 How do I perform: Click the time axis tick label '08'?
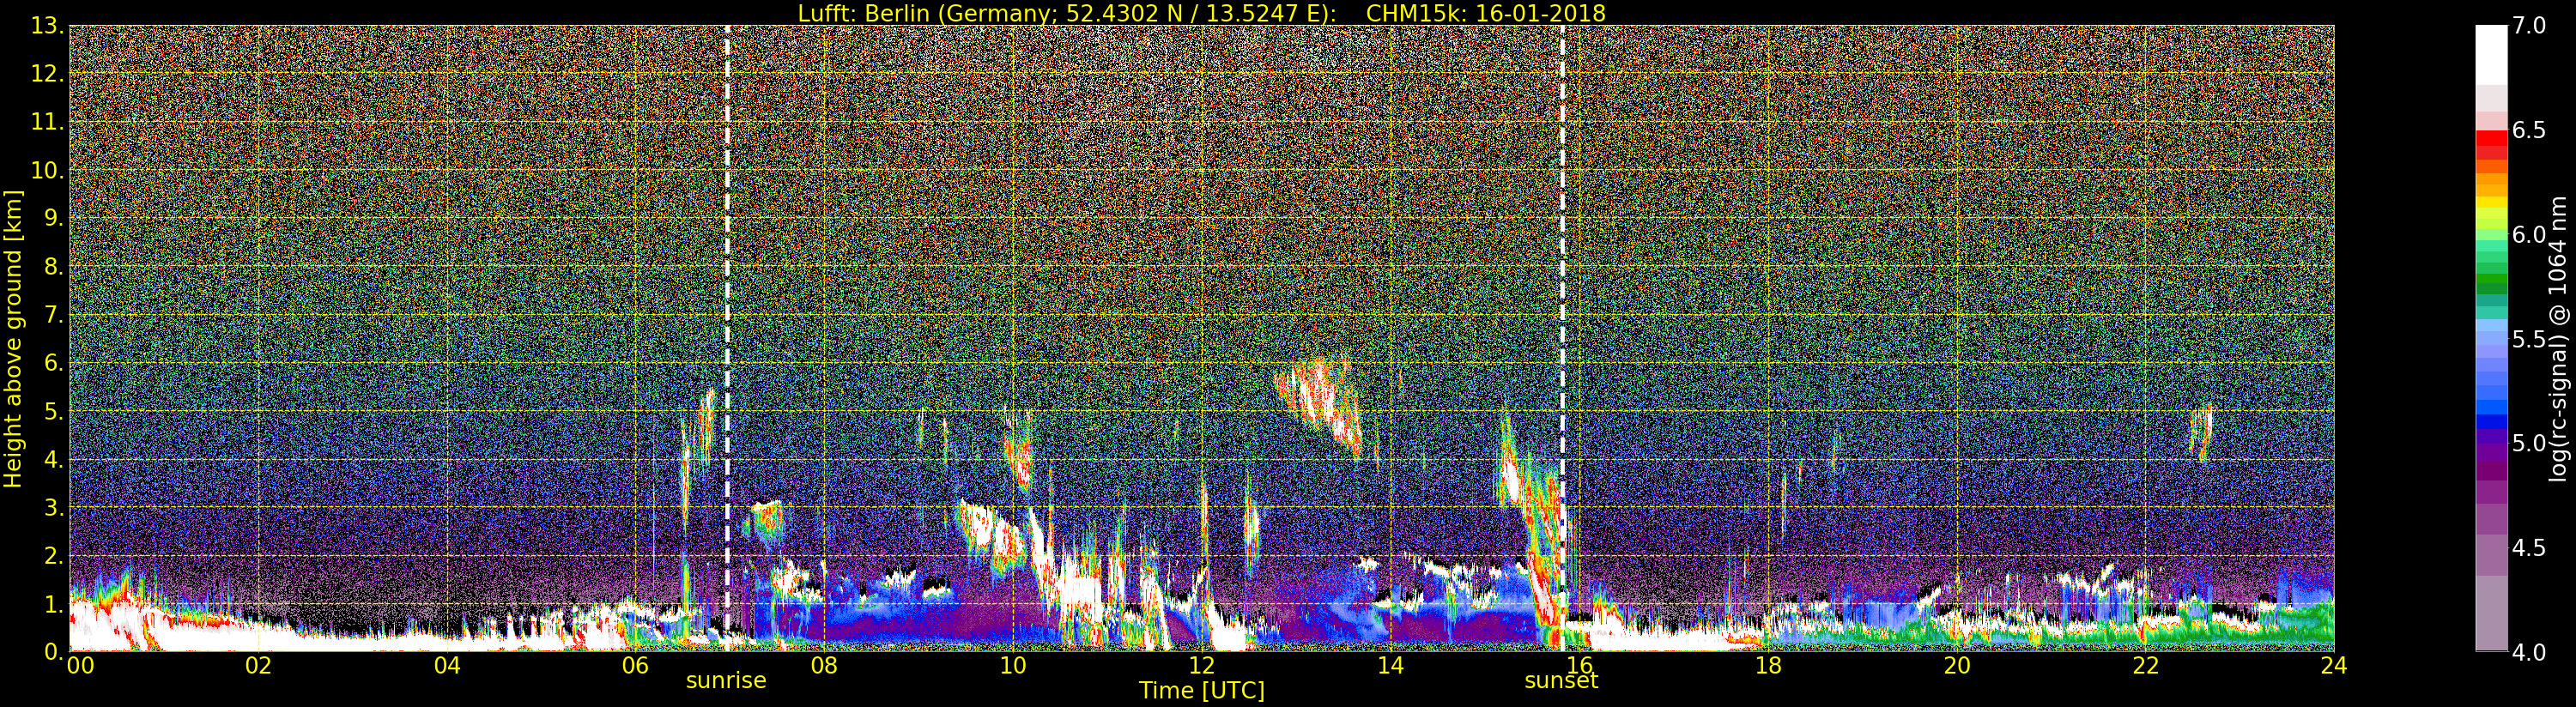pyautogui.click(x=824, y=665)
